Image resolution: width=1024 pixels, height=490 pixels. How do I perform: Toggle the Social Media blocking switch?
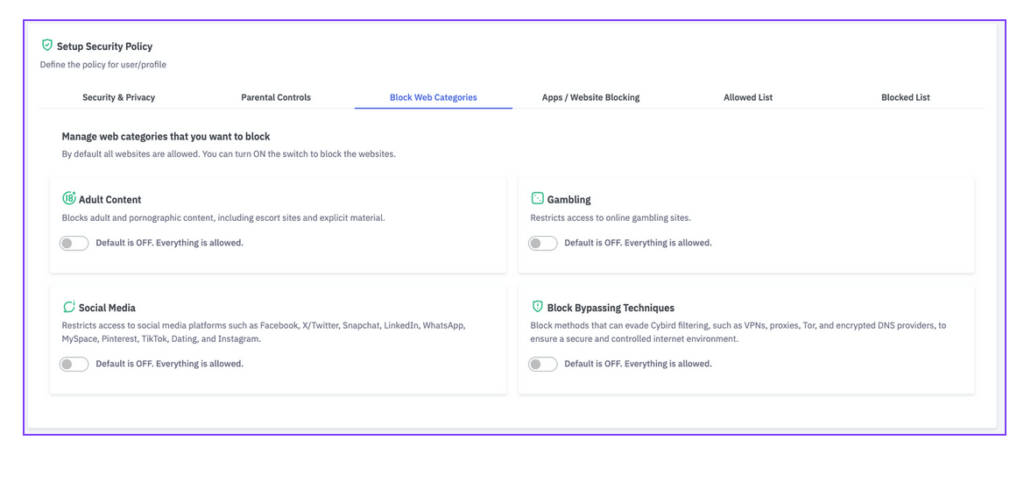(74, 364)
